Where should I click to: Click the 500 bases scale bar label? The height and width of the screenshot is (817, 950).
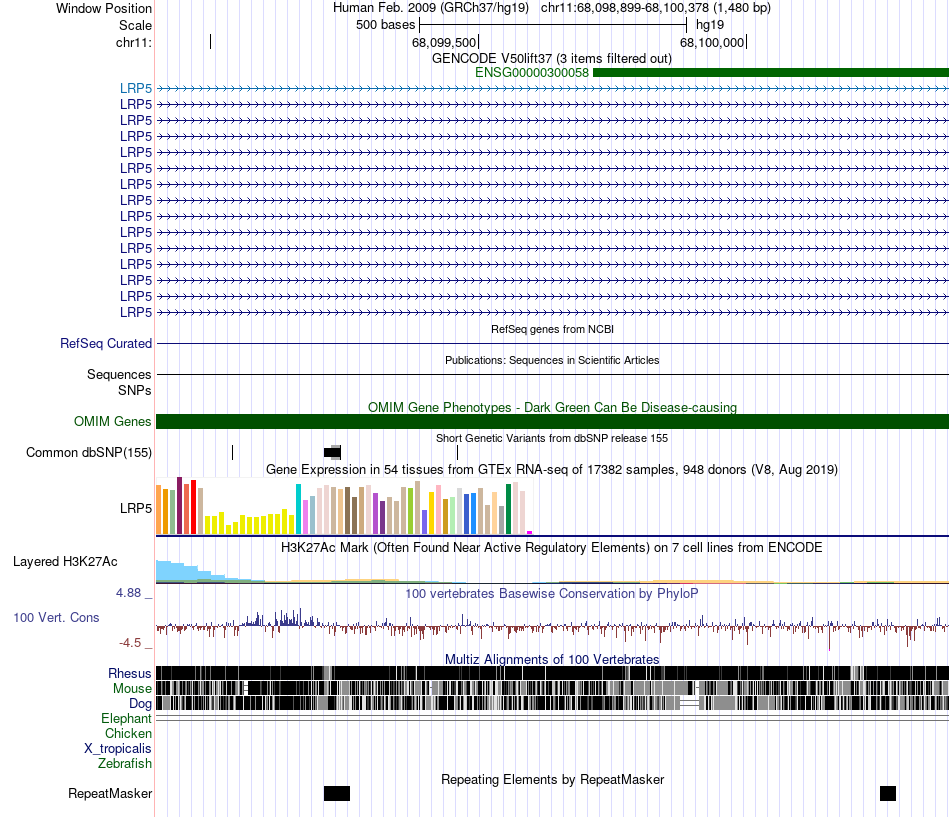pos(385,25)
